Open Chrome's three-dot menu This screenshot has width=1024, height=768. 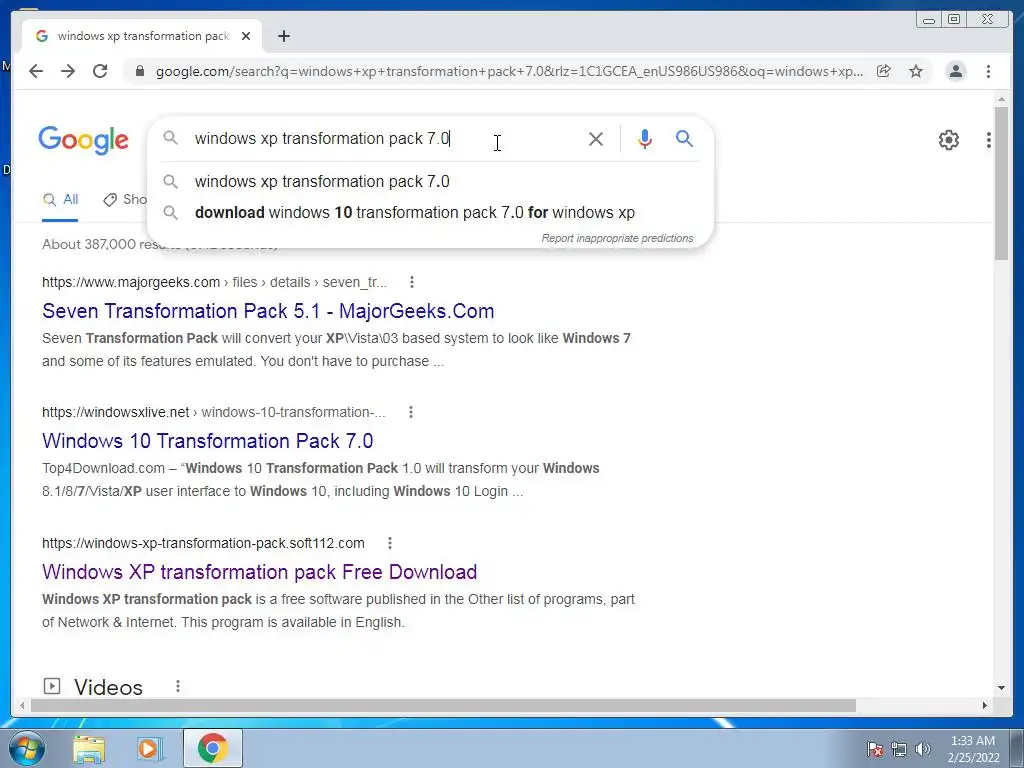[x=988, y=71]
